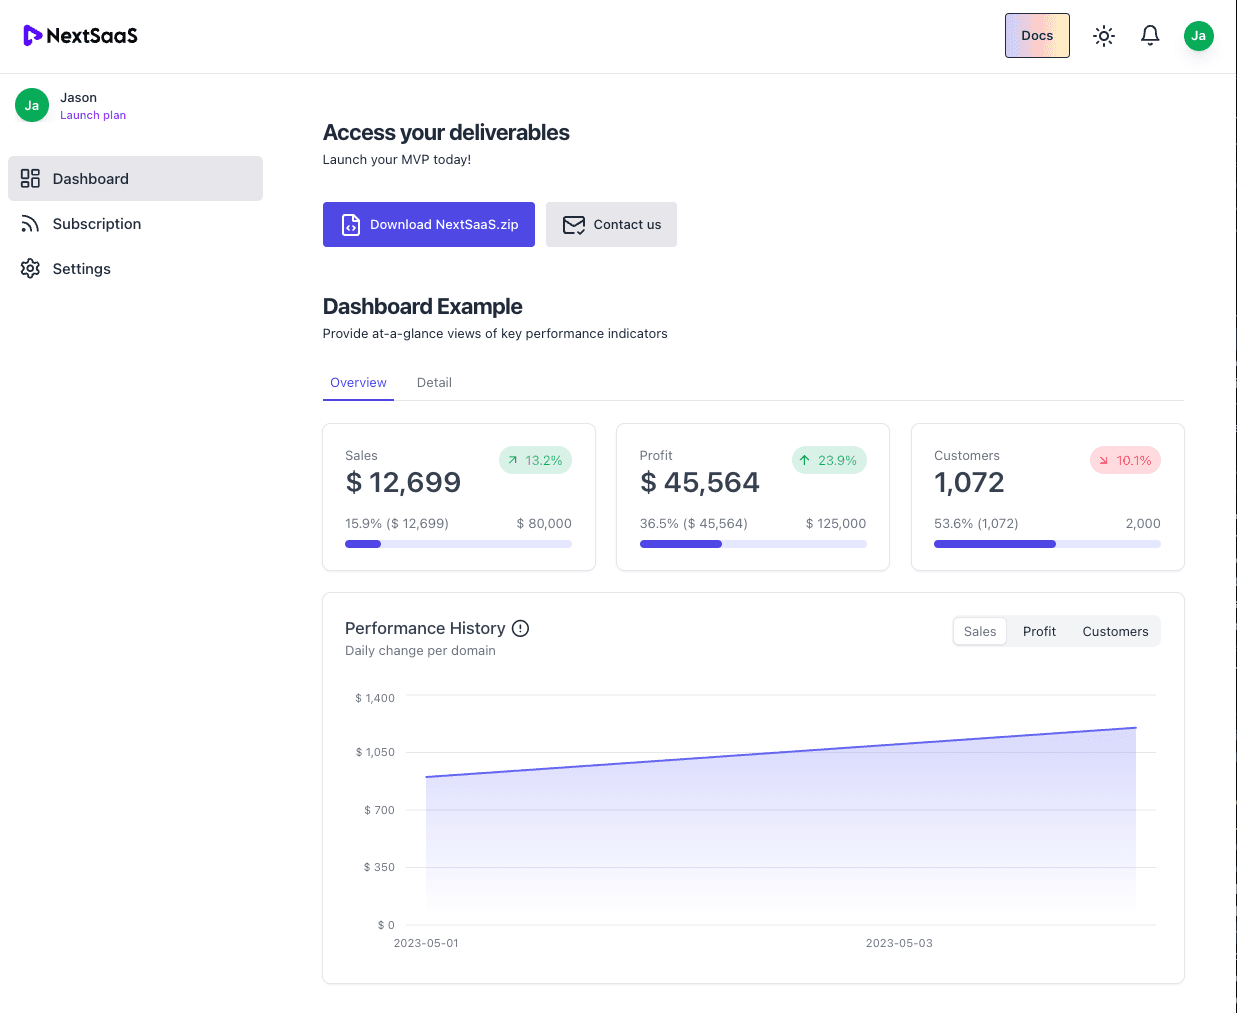Open the notifications bell
This screenshot has width=1237, height=1013.
1150,36
